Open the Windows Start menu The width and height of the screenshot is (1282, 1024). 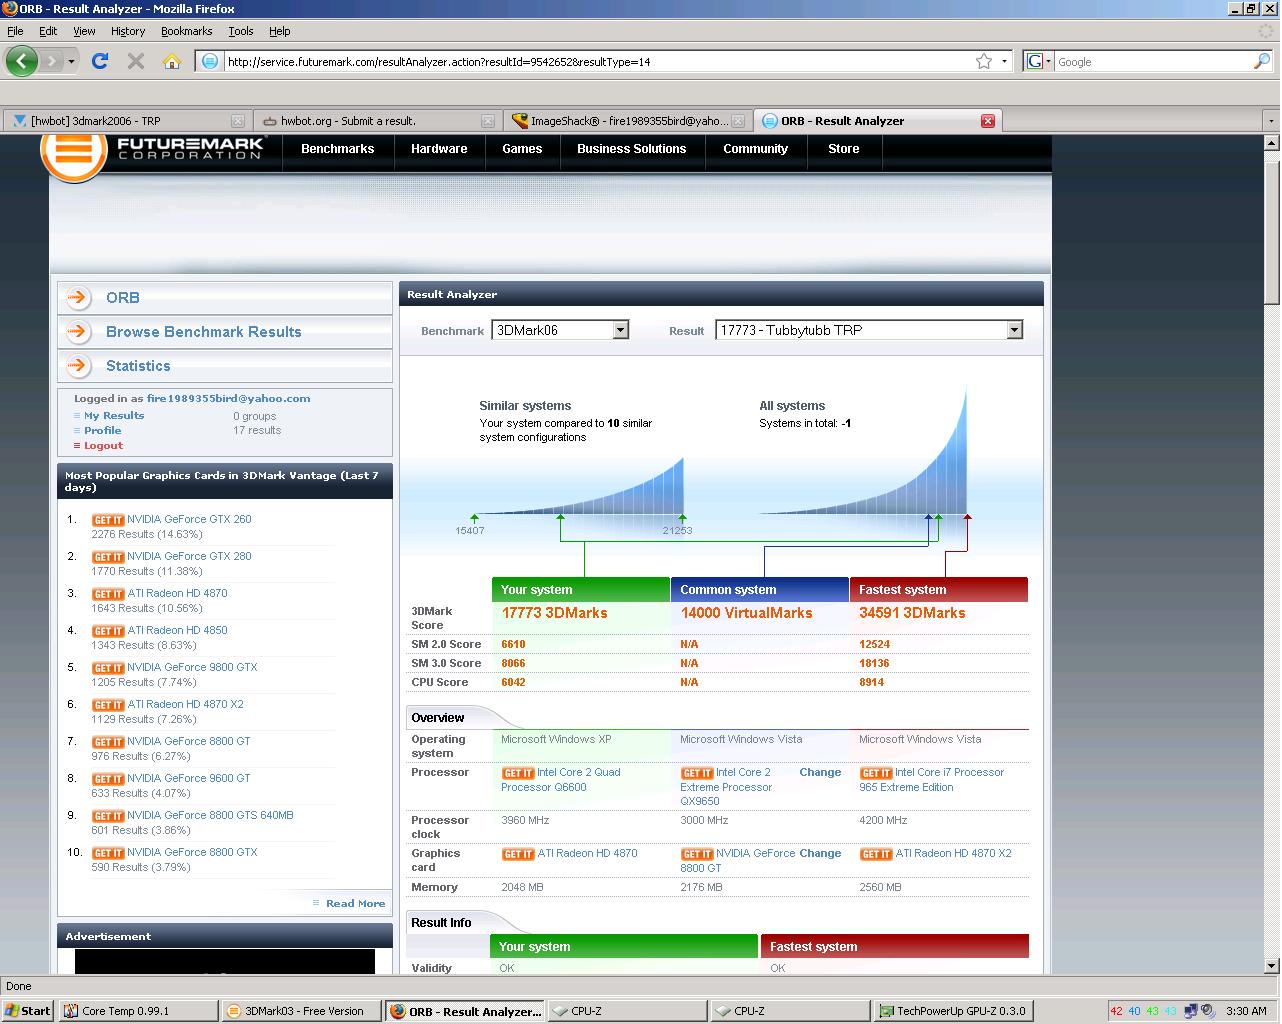[x=28, y=1011]
